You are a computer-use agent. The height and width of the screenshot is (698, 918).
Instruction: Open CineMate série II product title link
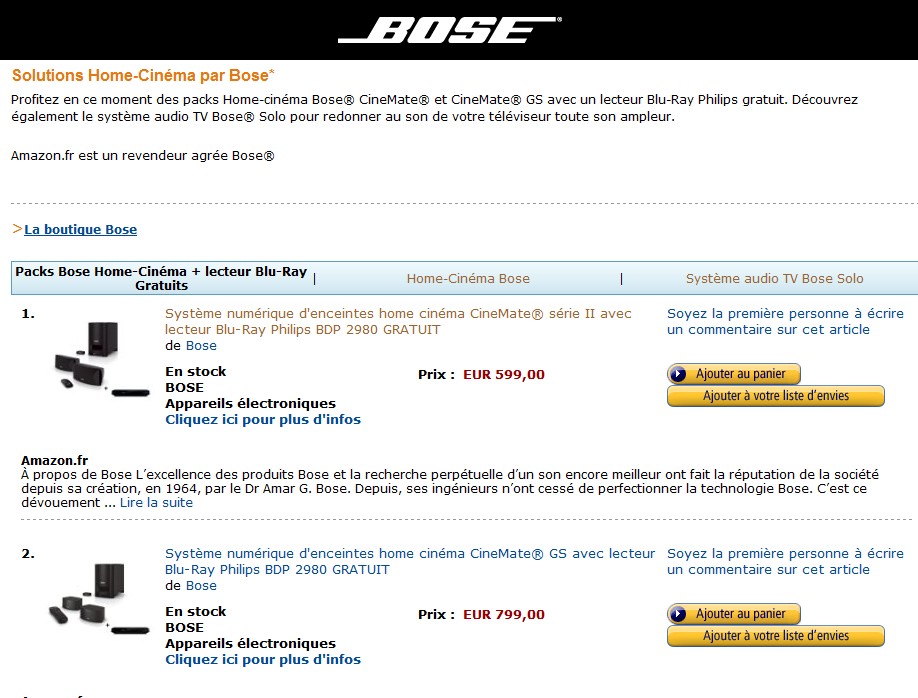pyautogui.click(x=398, y=321)
